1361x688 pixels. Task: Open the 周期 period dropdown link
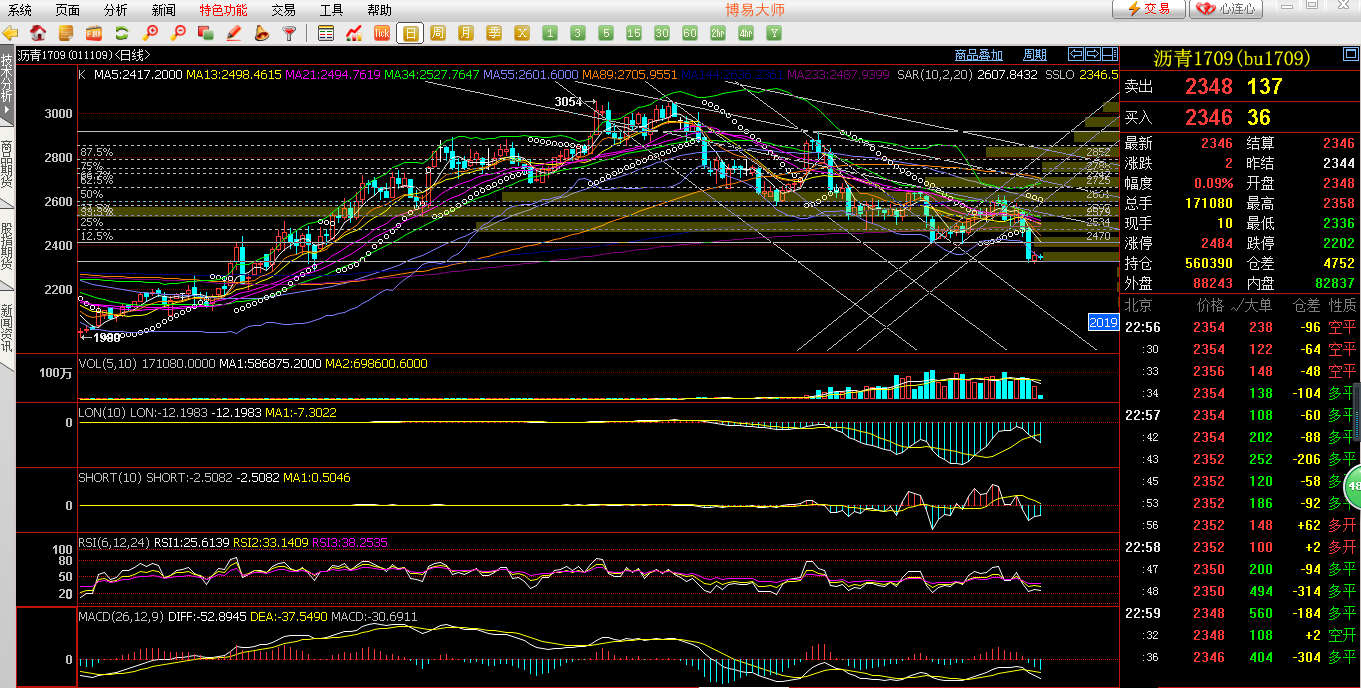click(x=1035, y=55)
